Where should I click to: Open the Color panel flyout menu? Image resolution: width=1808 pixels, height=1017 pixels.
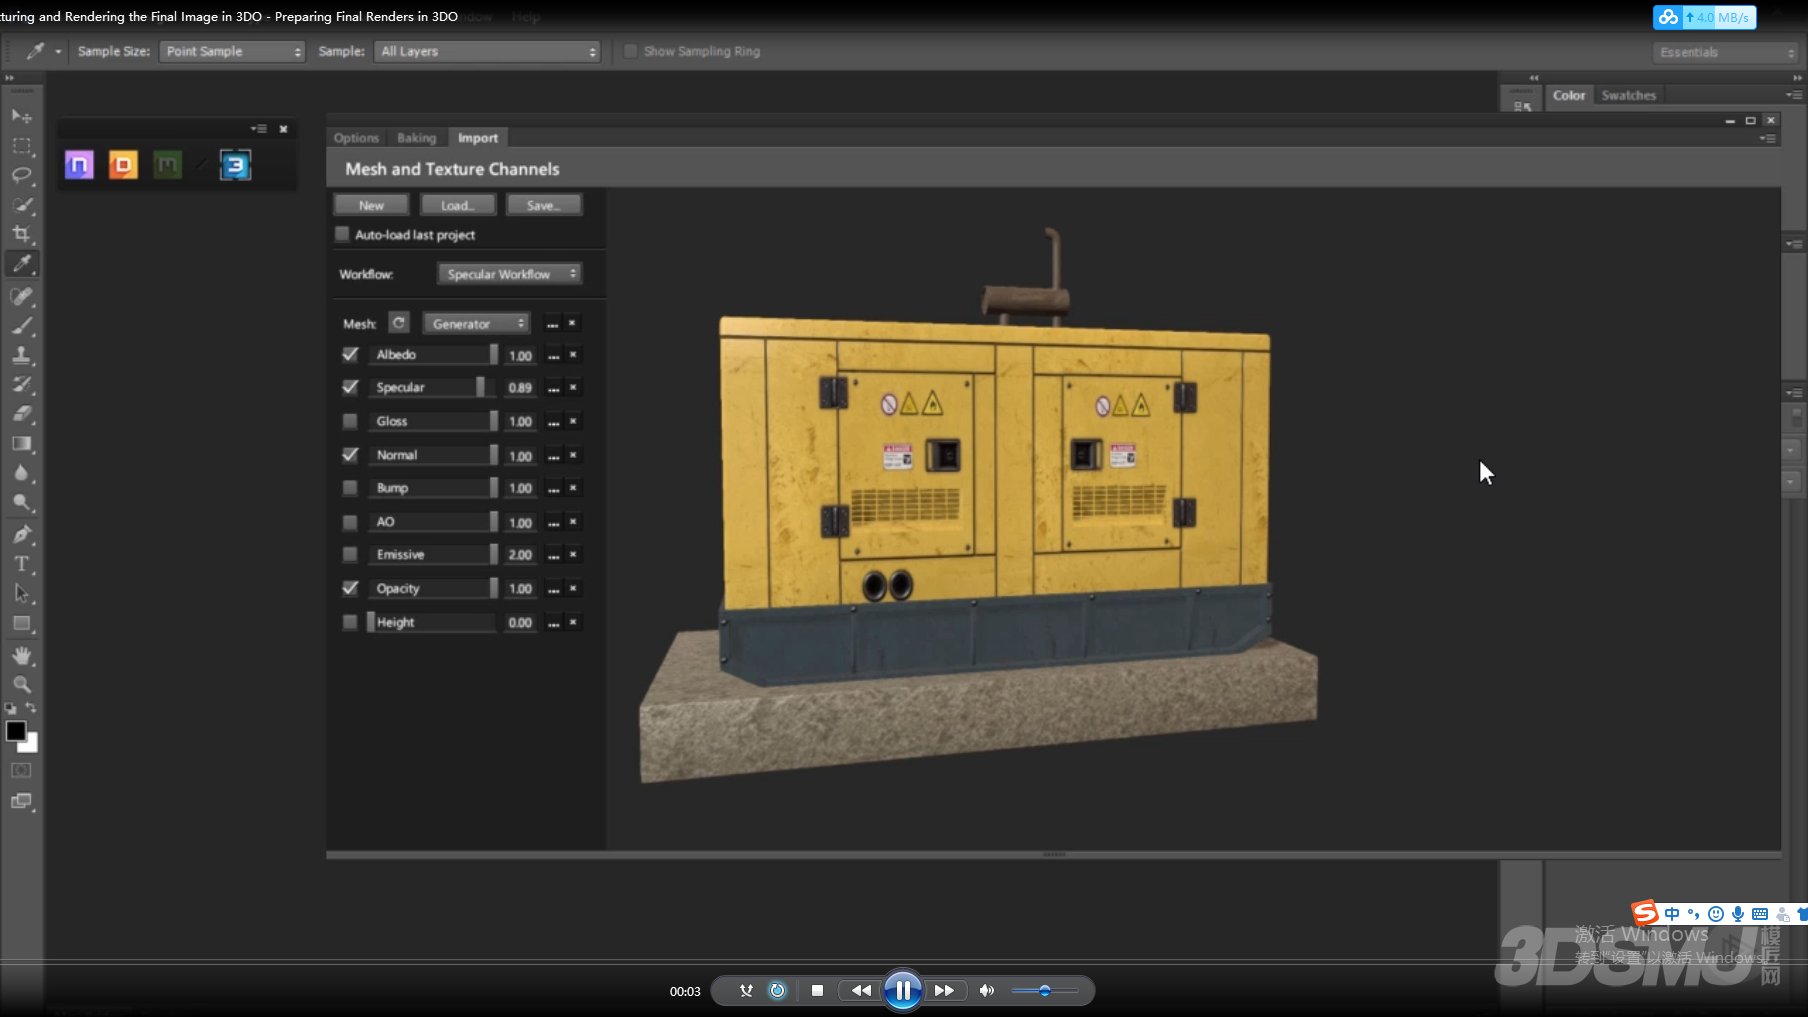(1795, 95)
